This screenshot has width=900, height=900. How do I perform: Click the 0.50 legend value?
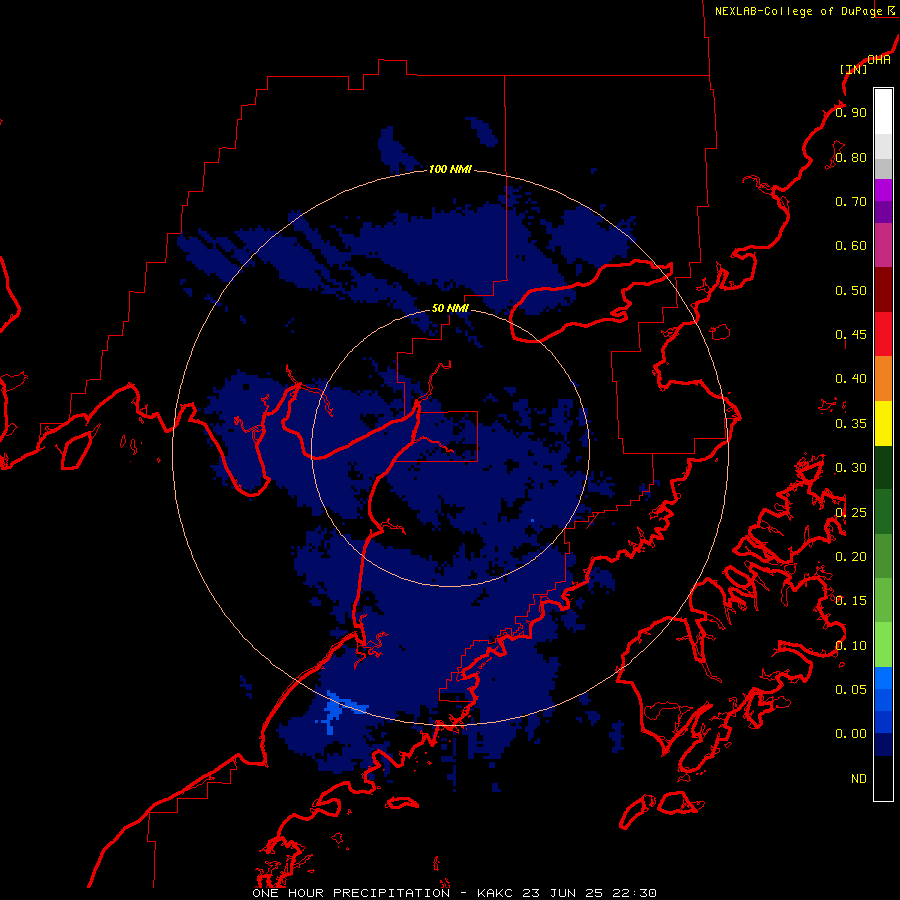851,290
